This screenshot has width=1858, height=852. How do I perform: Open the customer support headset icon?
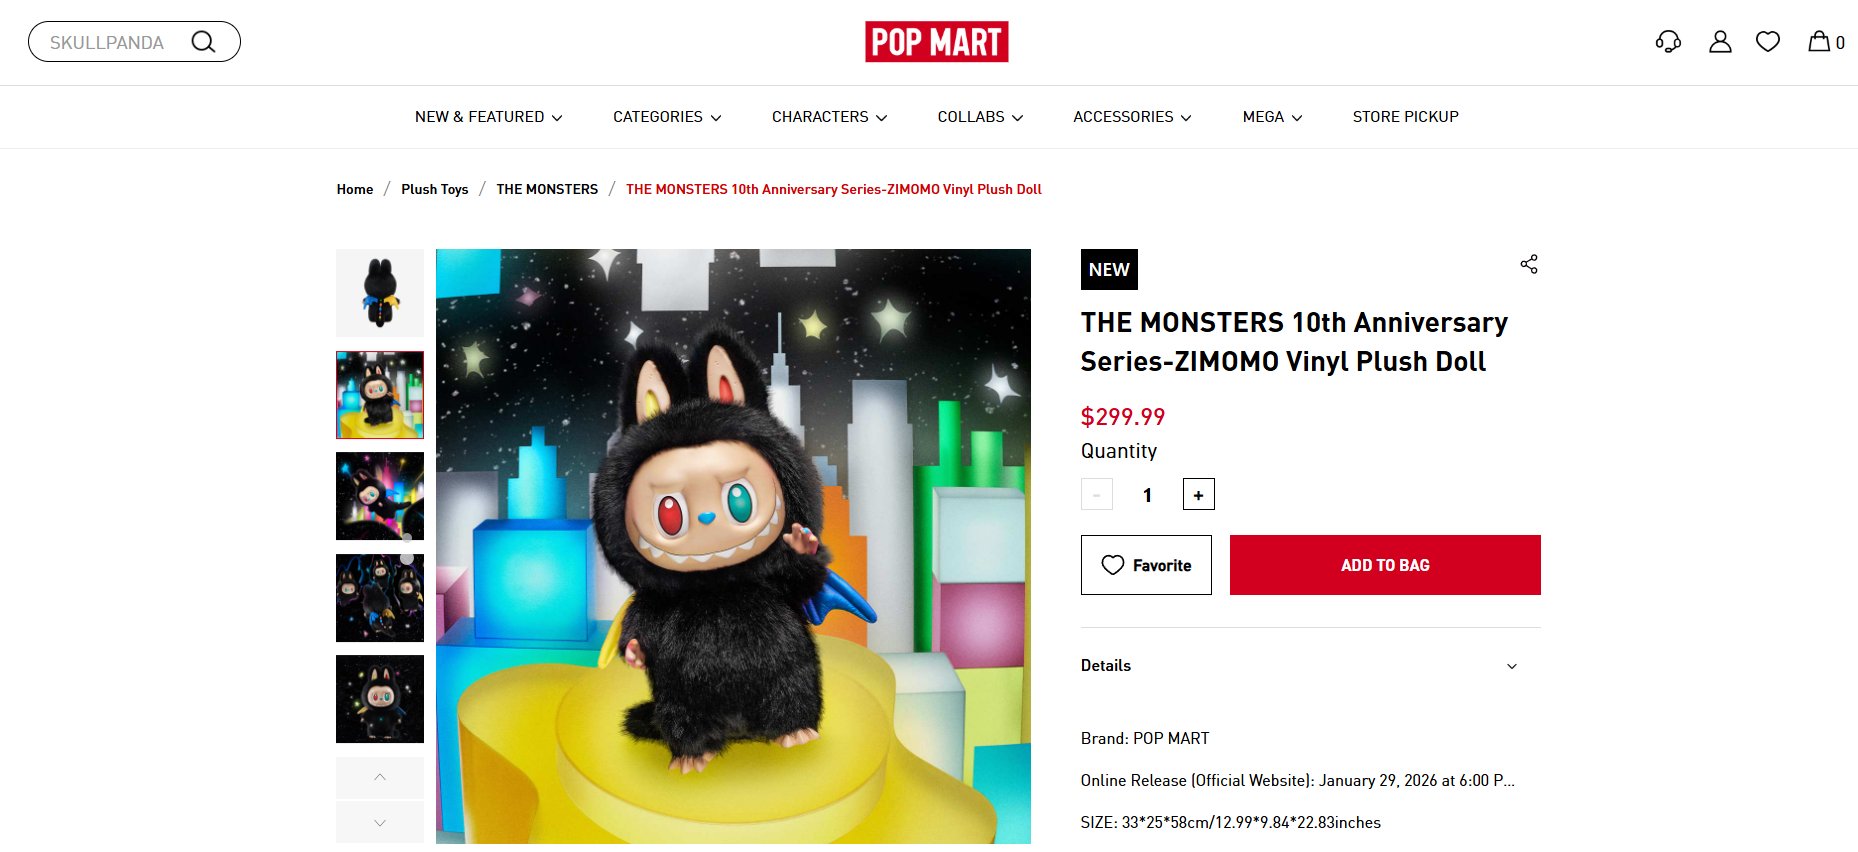click(x=1668, y=42)
